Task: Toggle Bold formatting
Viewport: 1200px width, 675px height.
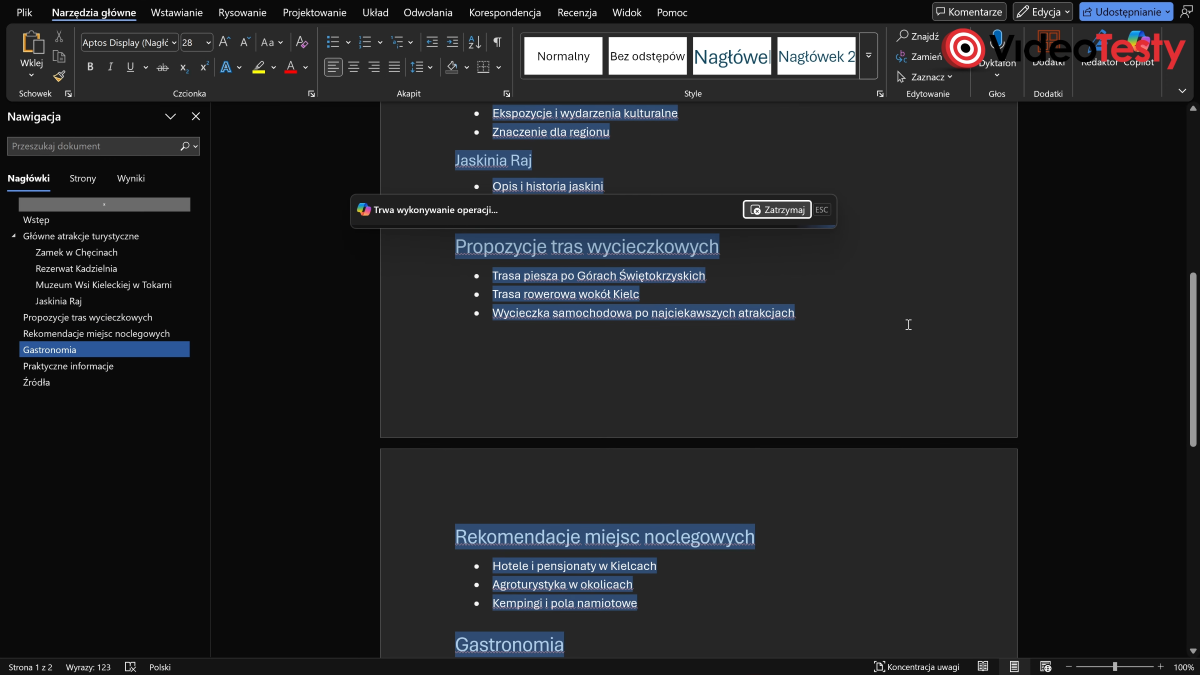Action: click(x=90, y=67)
